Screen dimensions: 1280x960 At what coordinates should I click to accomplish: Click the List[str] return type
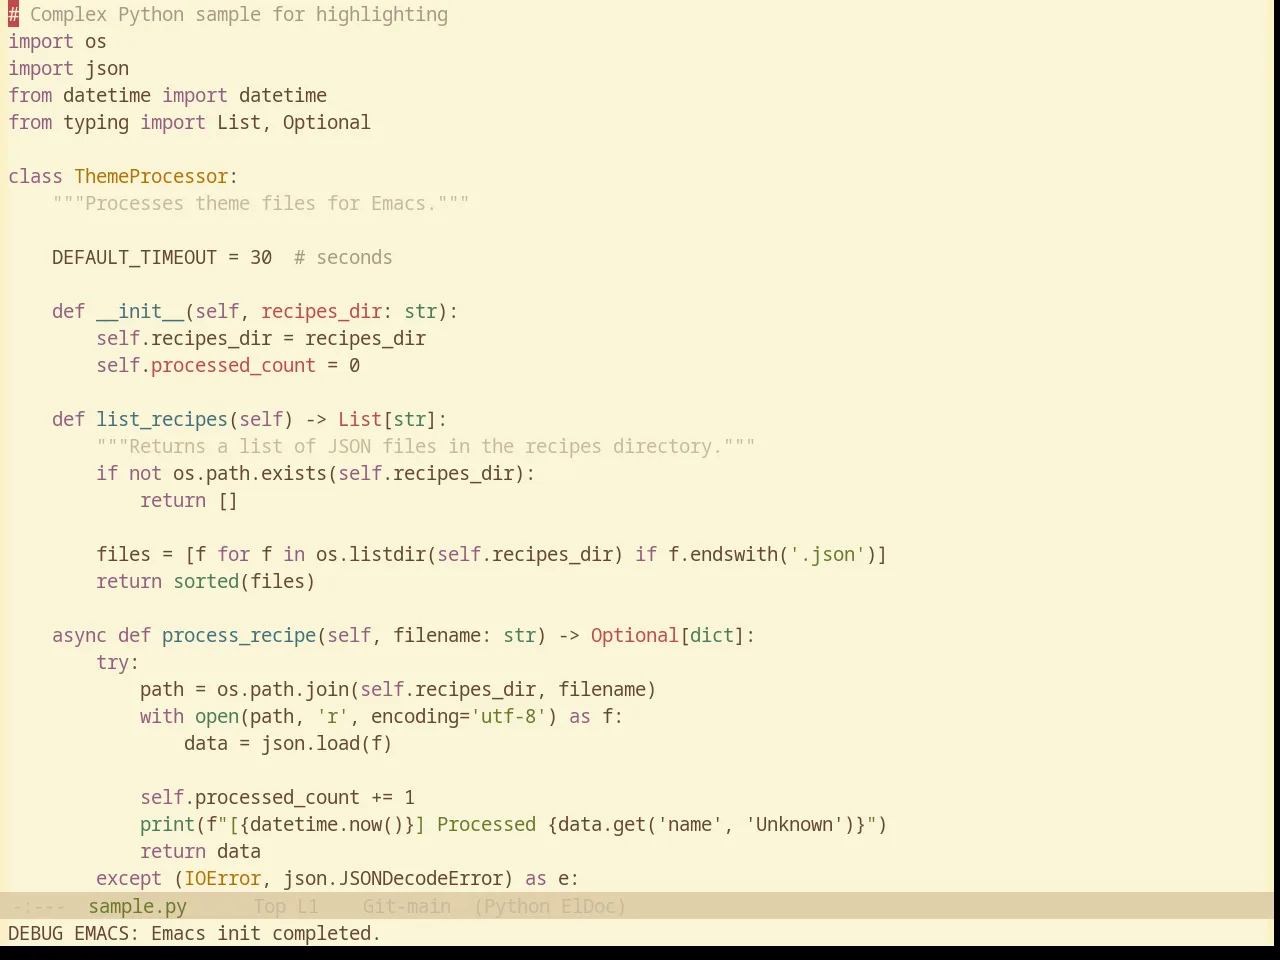(387, 419)
